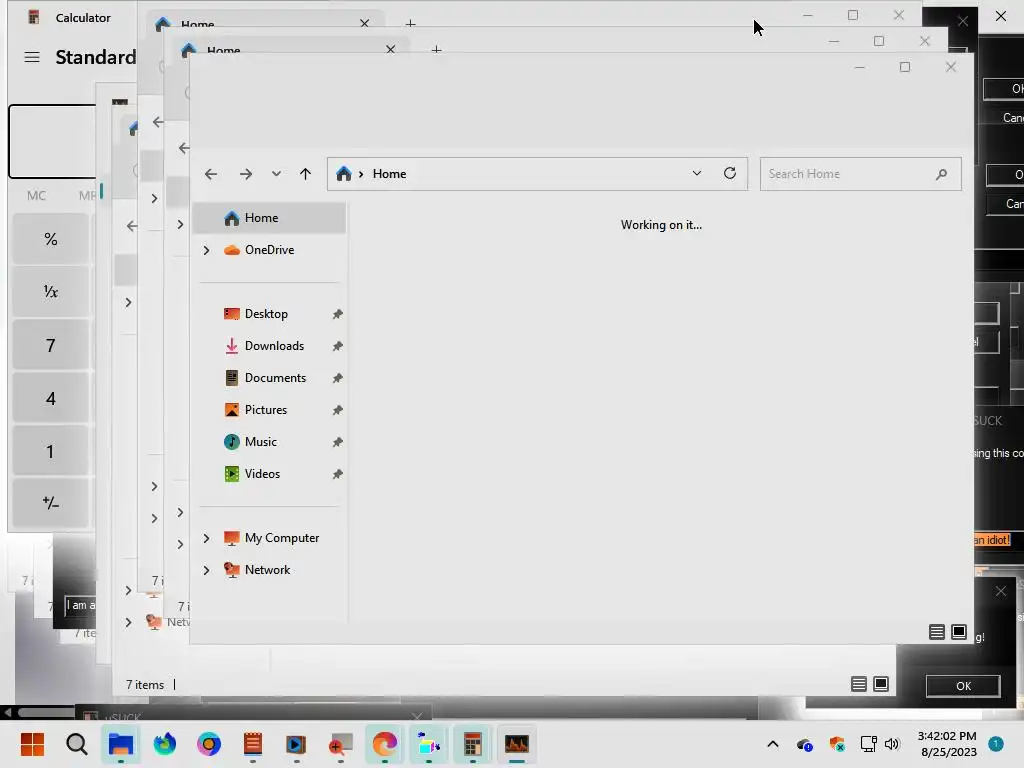Click the reciprocal 1/x key in Calculator
1024x768 pixels.
(x=50, y=292)
